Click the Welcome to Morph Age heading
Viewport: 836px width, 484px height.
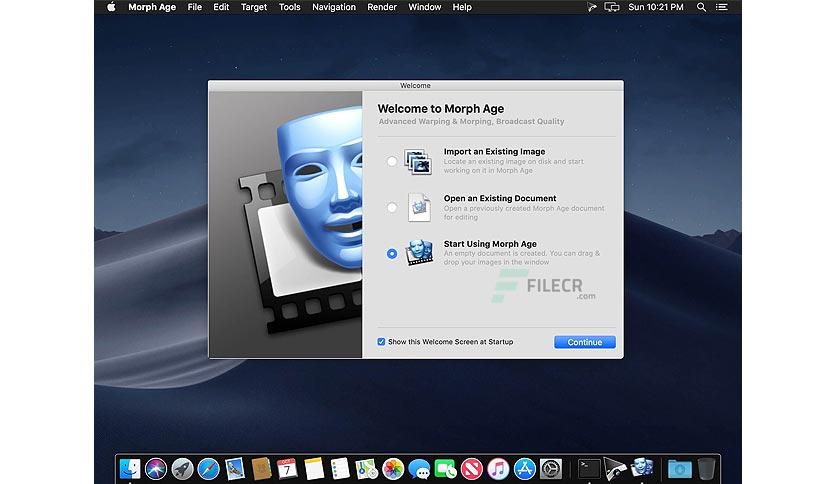point(441,109)
